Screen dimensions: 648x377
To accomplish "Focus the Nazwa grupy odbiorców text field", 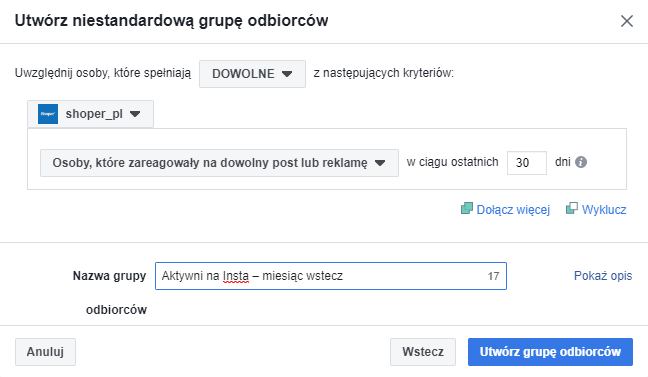I will coord(331,276).
